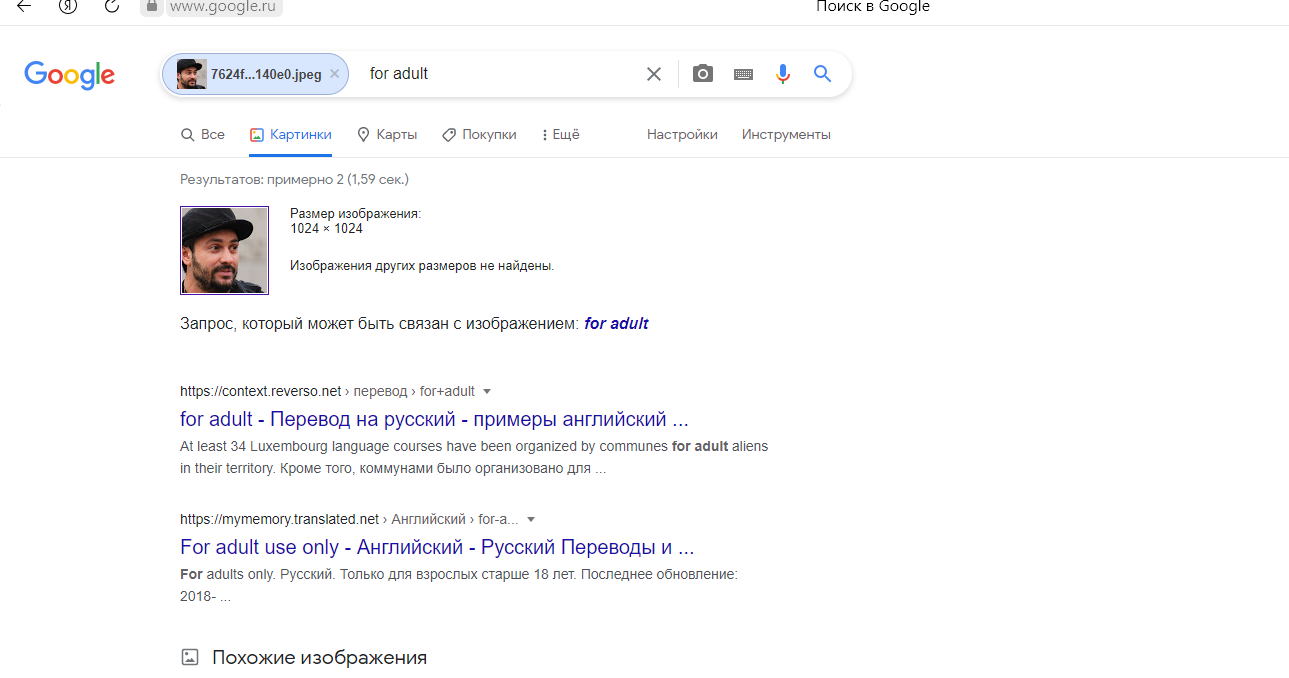The width and height of the screenshot is (1289, 678).
Task: Expand dropdown arrow next to context.reverso.net URL
Action: 487,392
